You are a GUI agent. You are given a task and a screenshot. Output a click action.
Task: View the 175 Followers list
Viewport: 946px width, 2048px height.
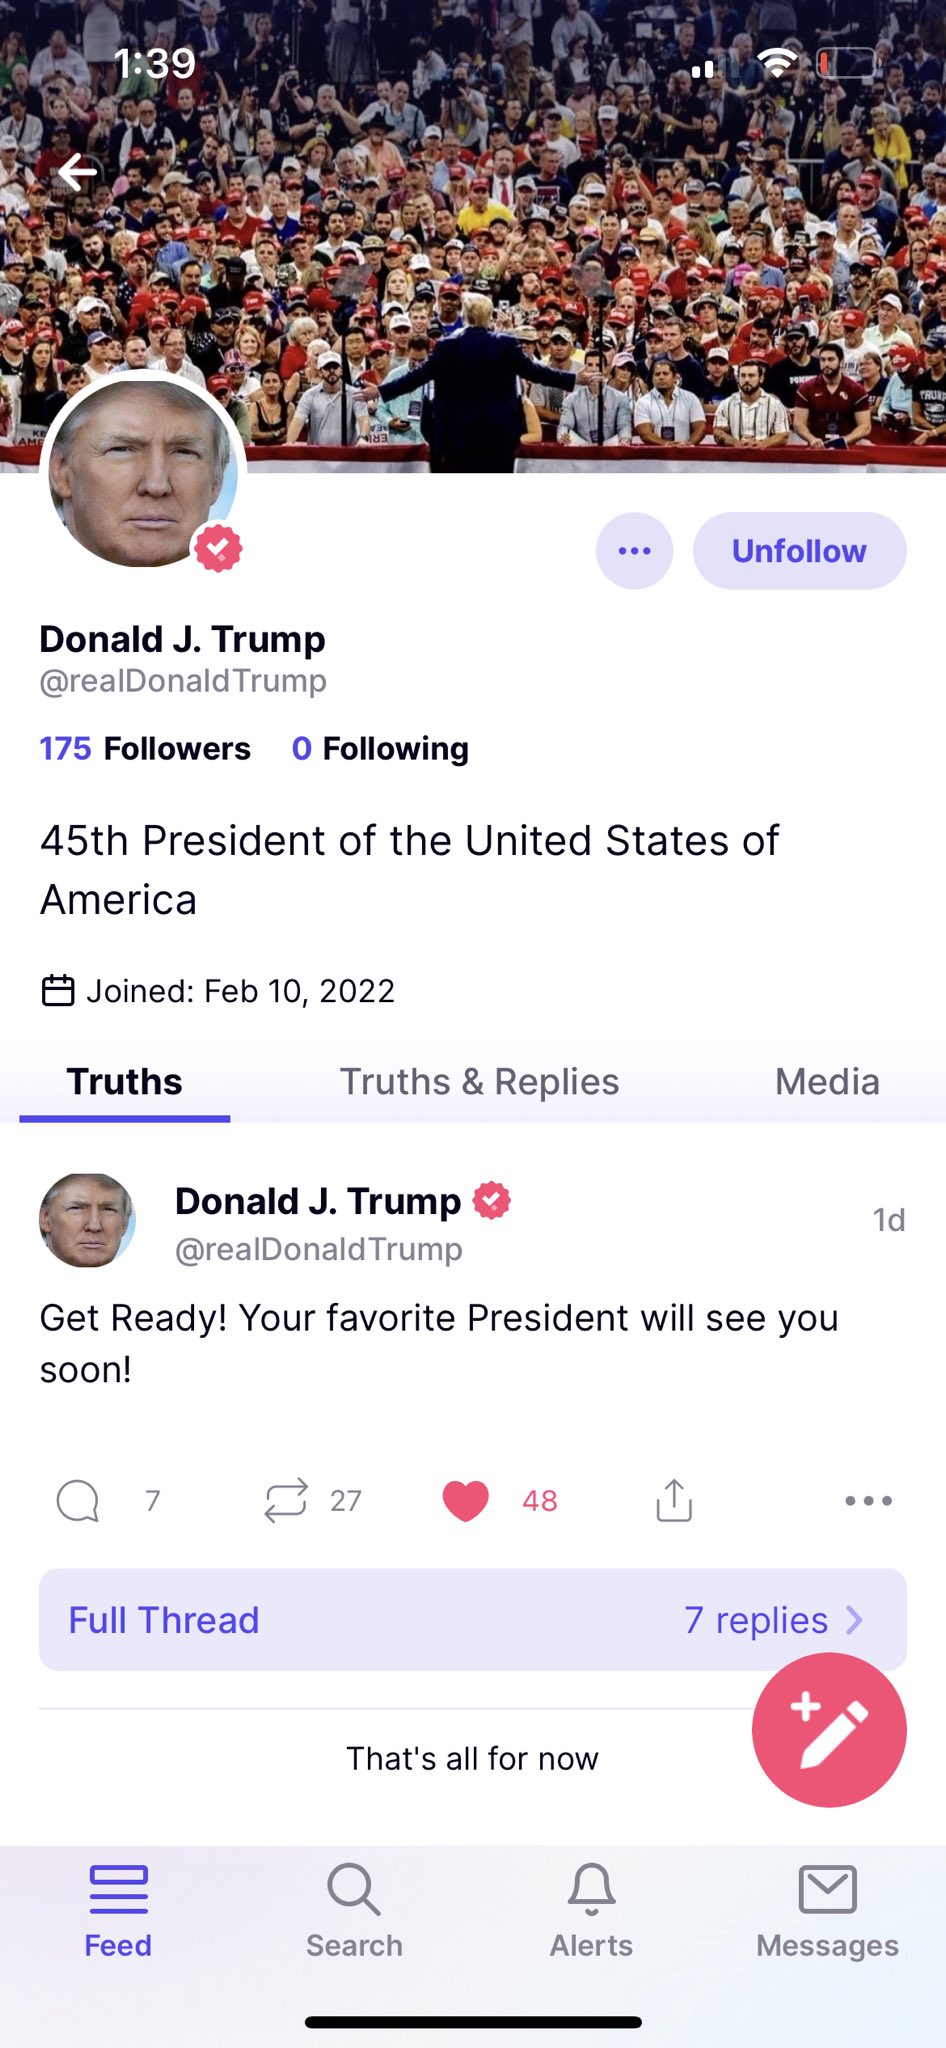point(145,749)
